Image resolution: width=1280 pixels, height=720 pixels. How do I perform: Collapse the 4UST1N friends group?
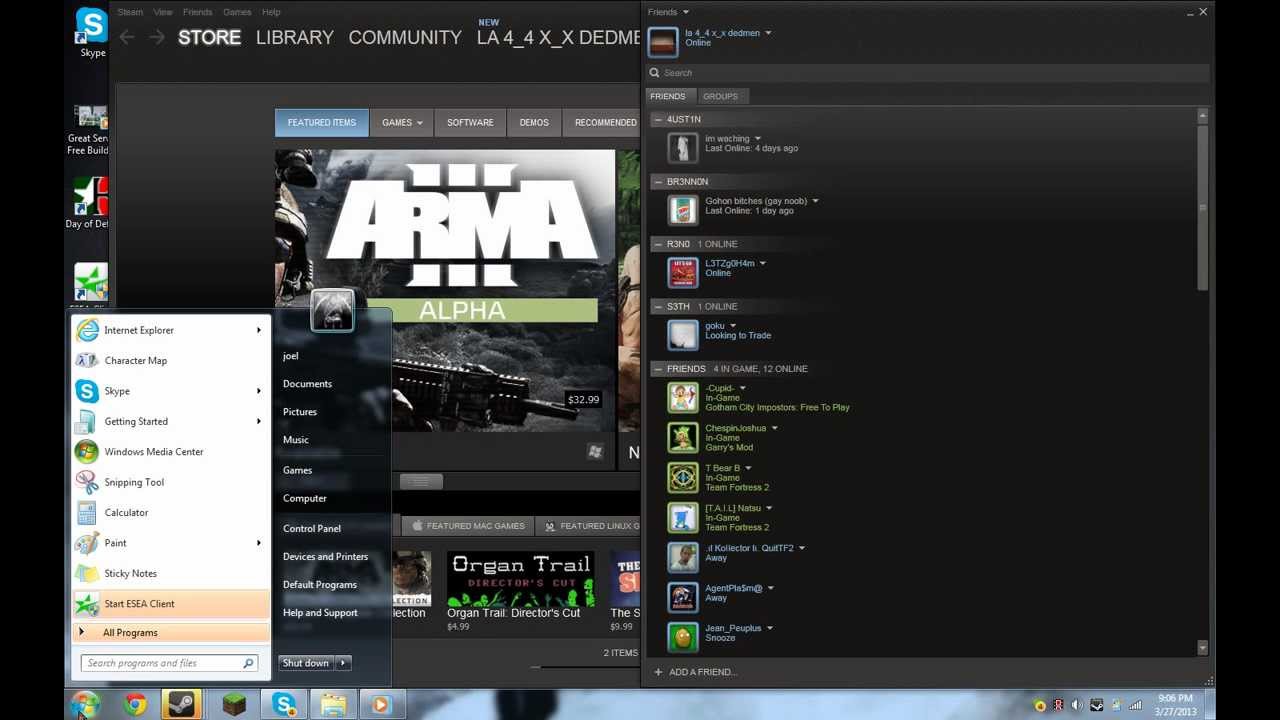[x=657, y=119]
